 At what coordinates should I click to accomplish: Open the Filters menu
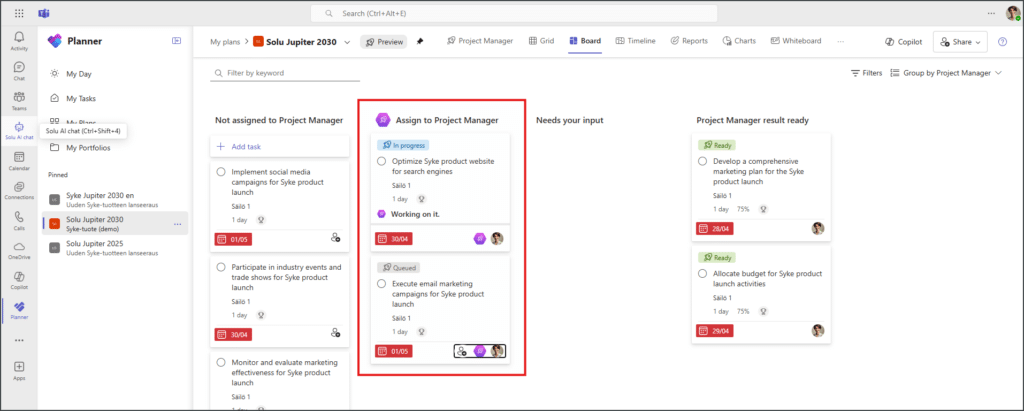[x=866, y=73]
